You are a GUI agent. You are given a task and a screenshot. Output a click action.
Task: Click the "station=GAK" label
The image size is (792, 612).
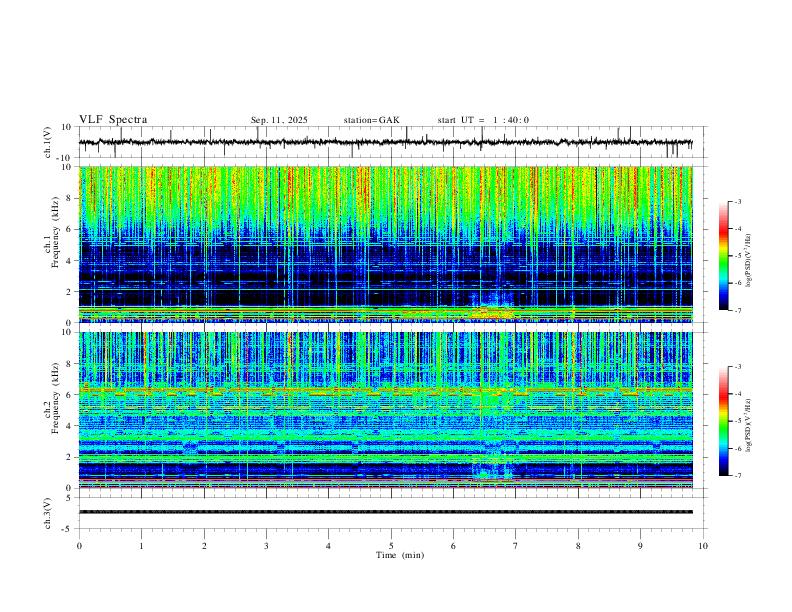(x=371, y=120)
